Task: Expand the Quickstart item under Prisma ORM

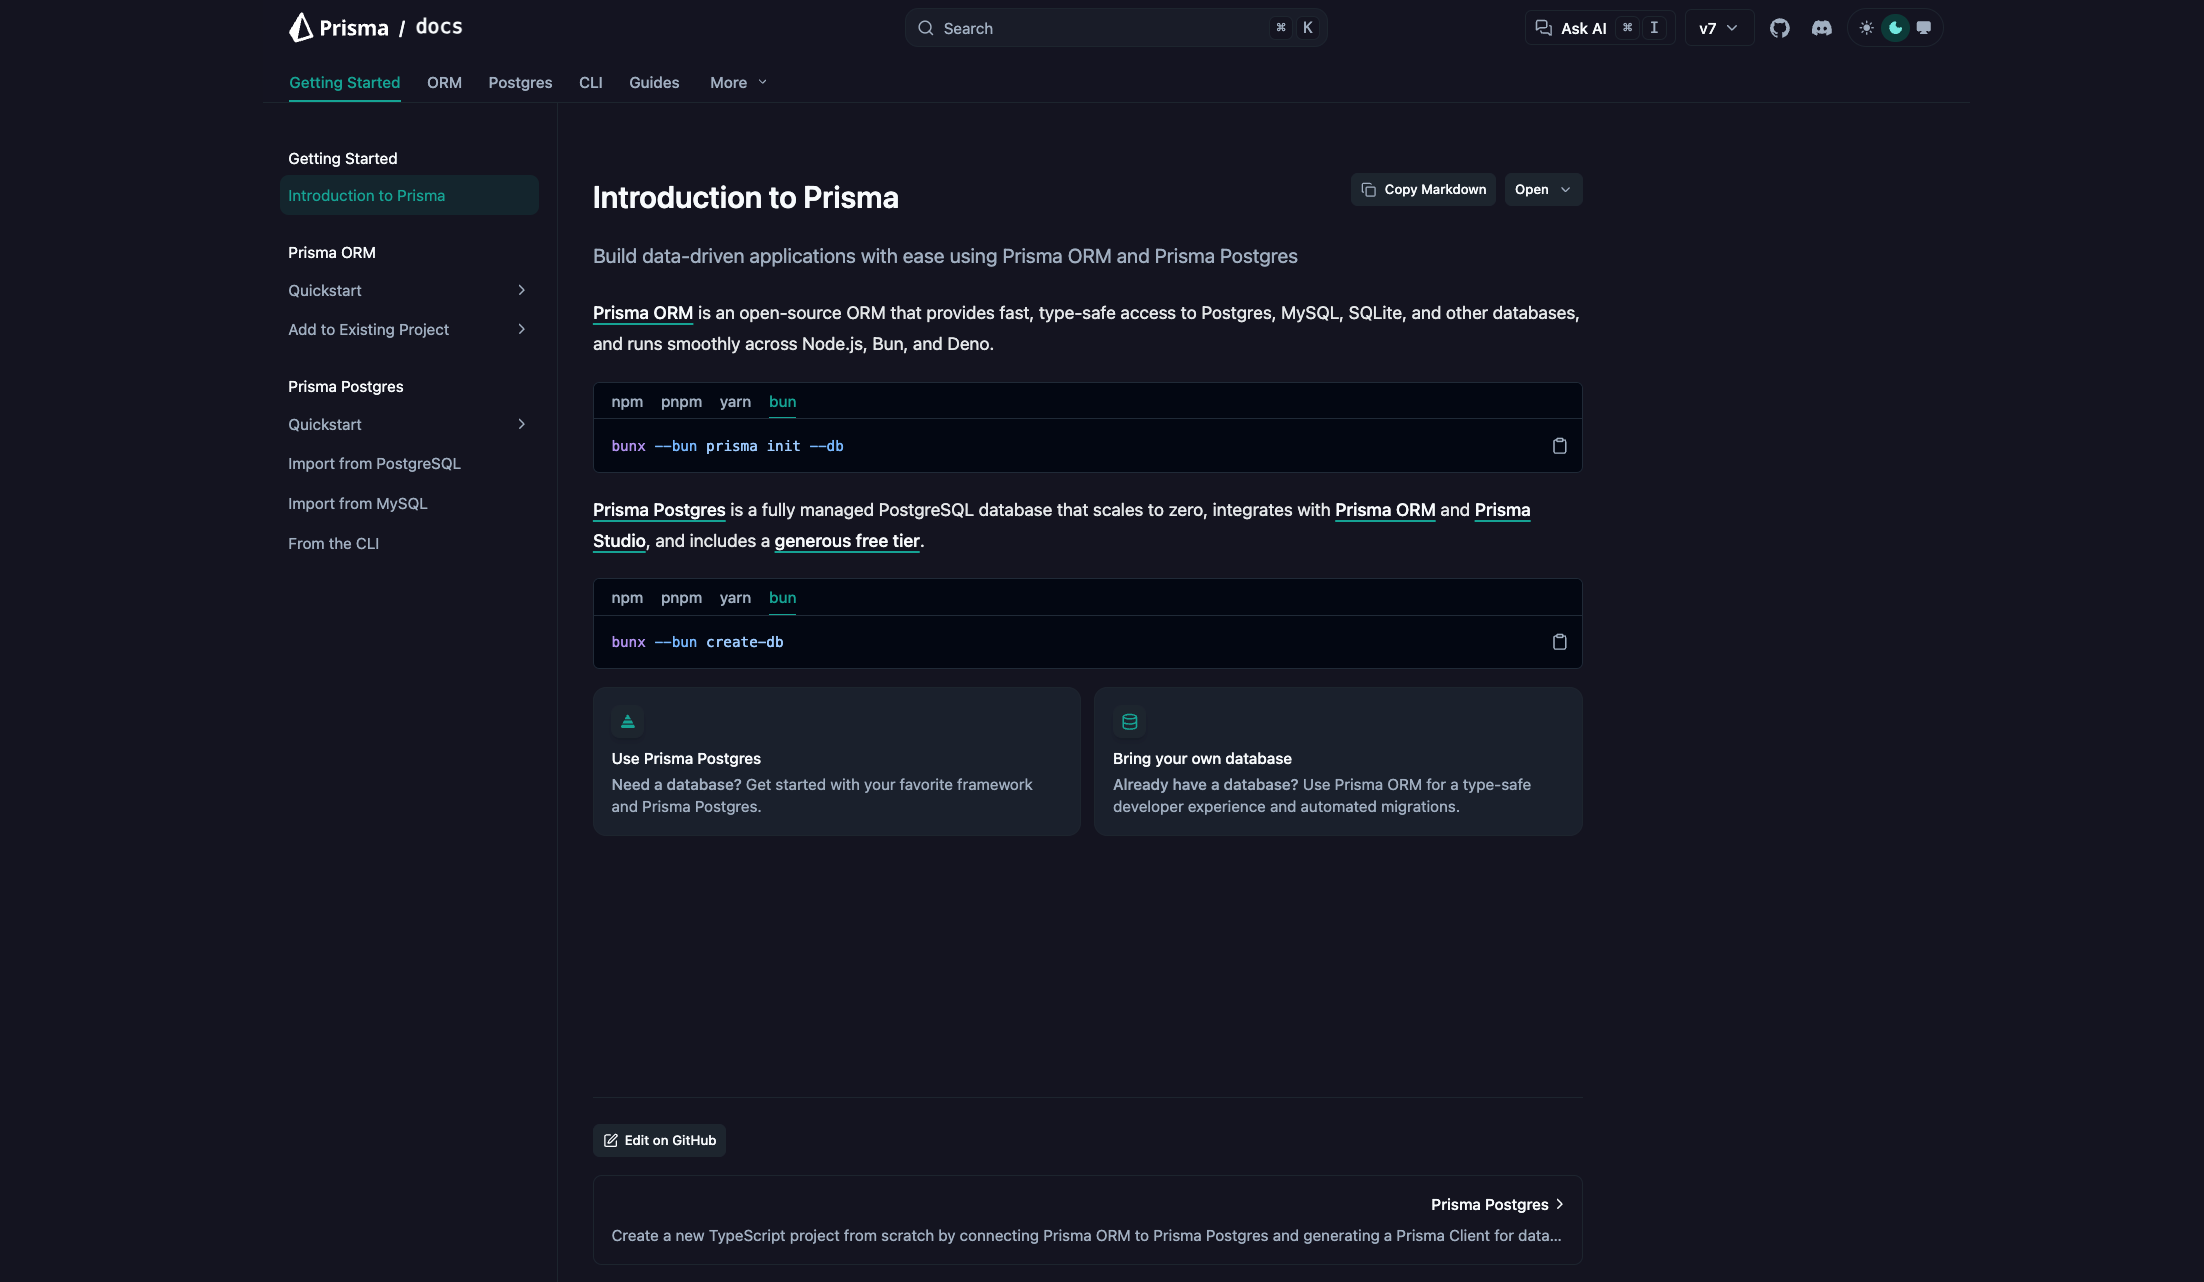Action: point(521,290)
